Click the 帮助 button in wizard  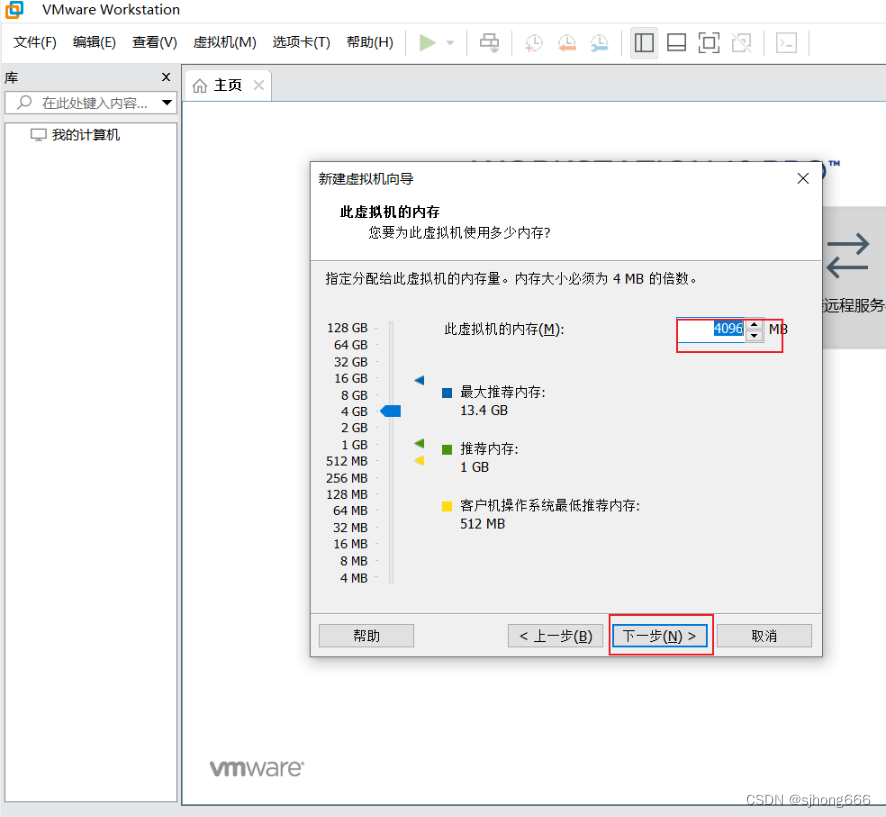(366, 636)
